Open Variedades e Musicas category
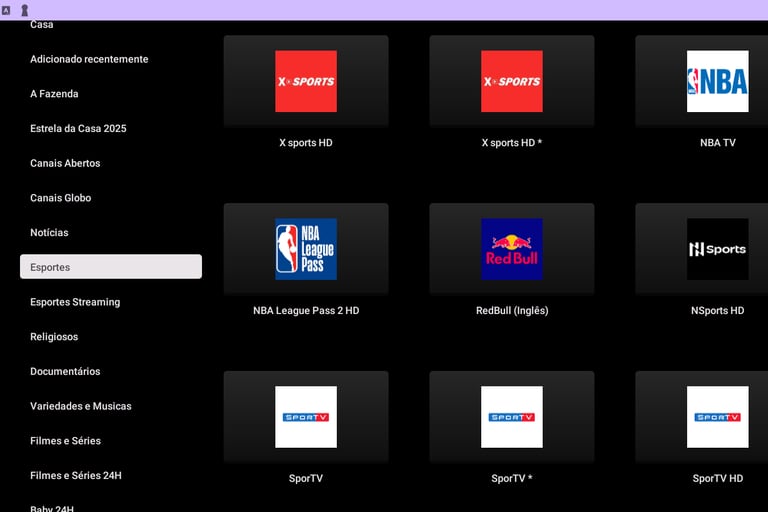The height and width of the screenshot is (512, 768). click(81, 406)
